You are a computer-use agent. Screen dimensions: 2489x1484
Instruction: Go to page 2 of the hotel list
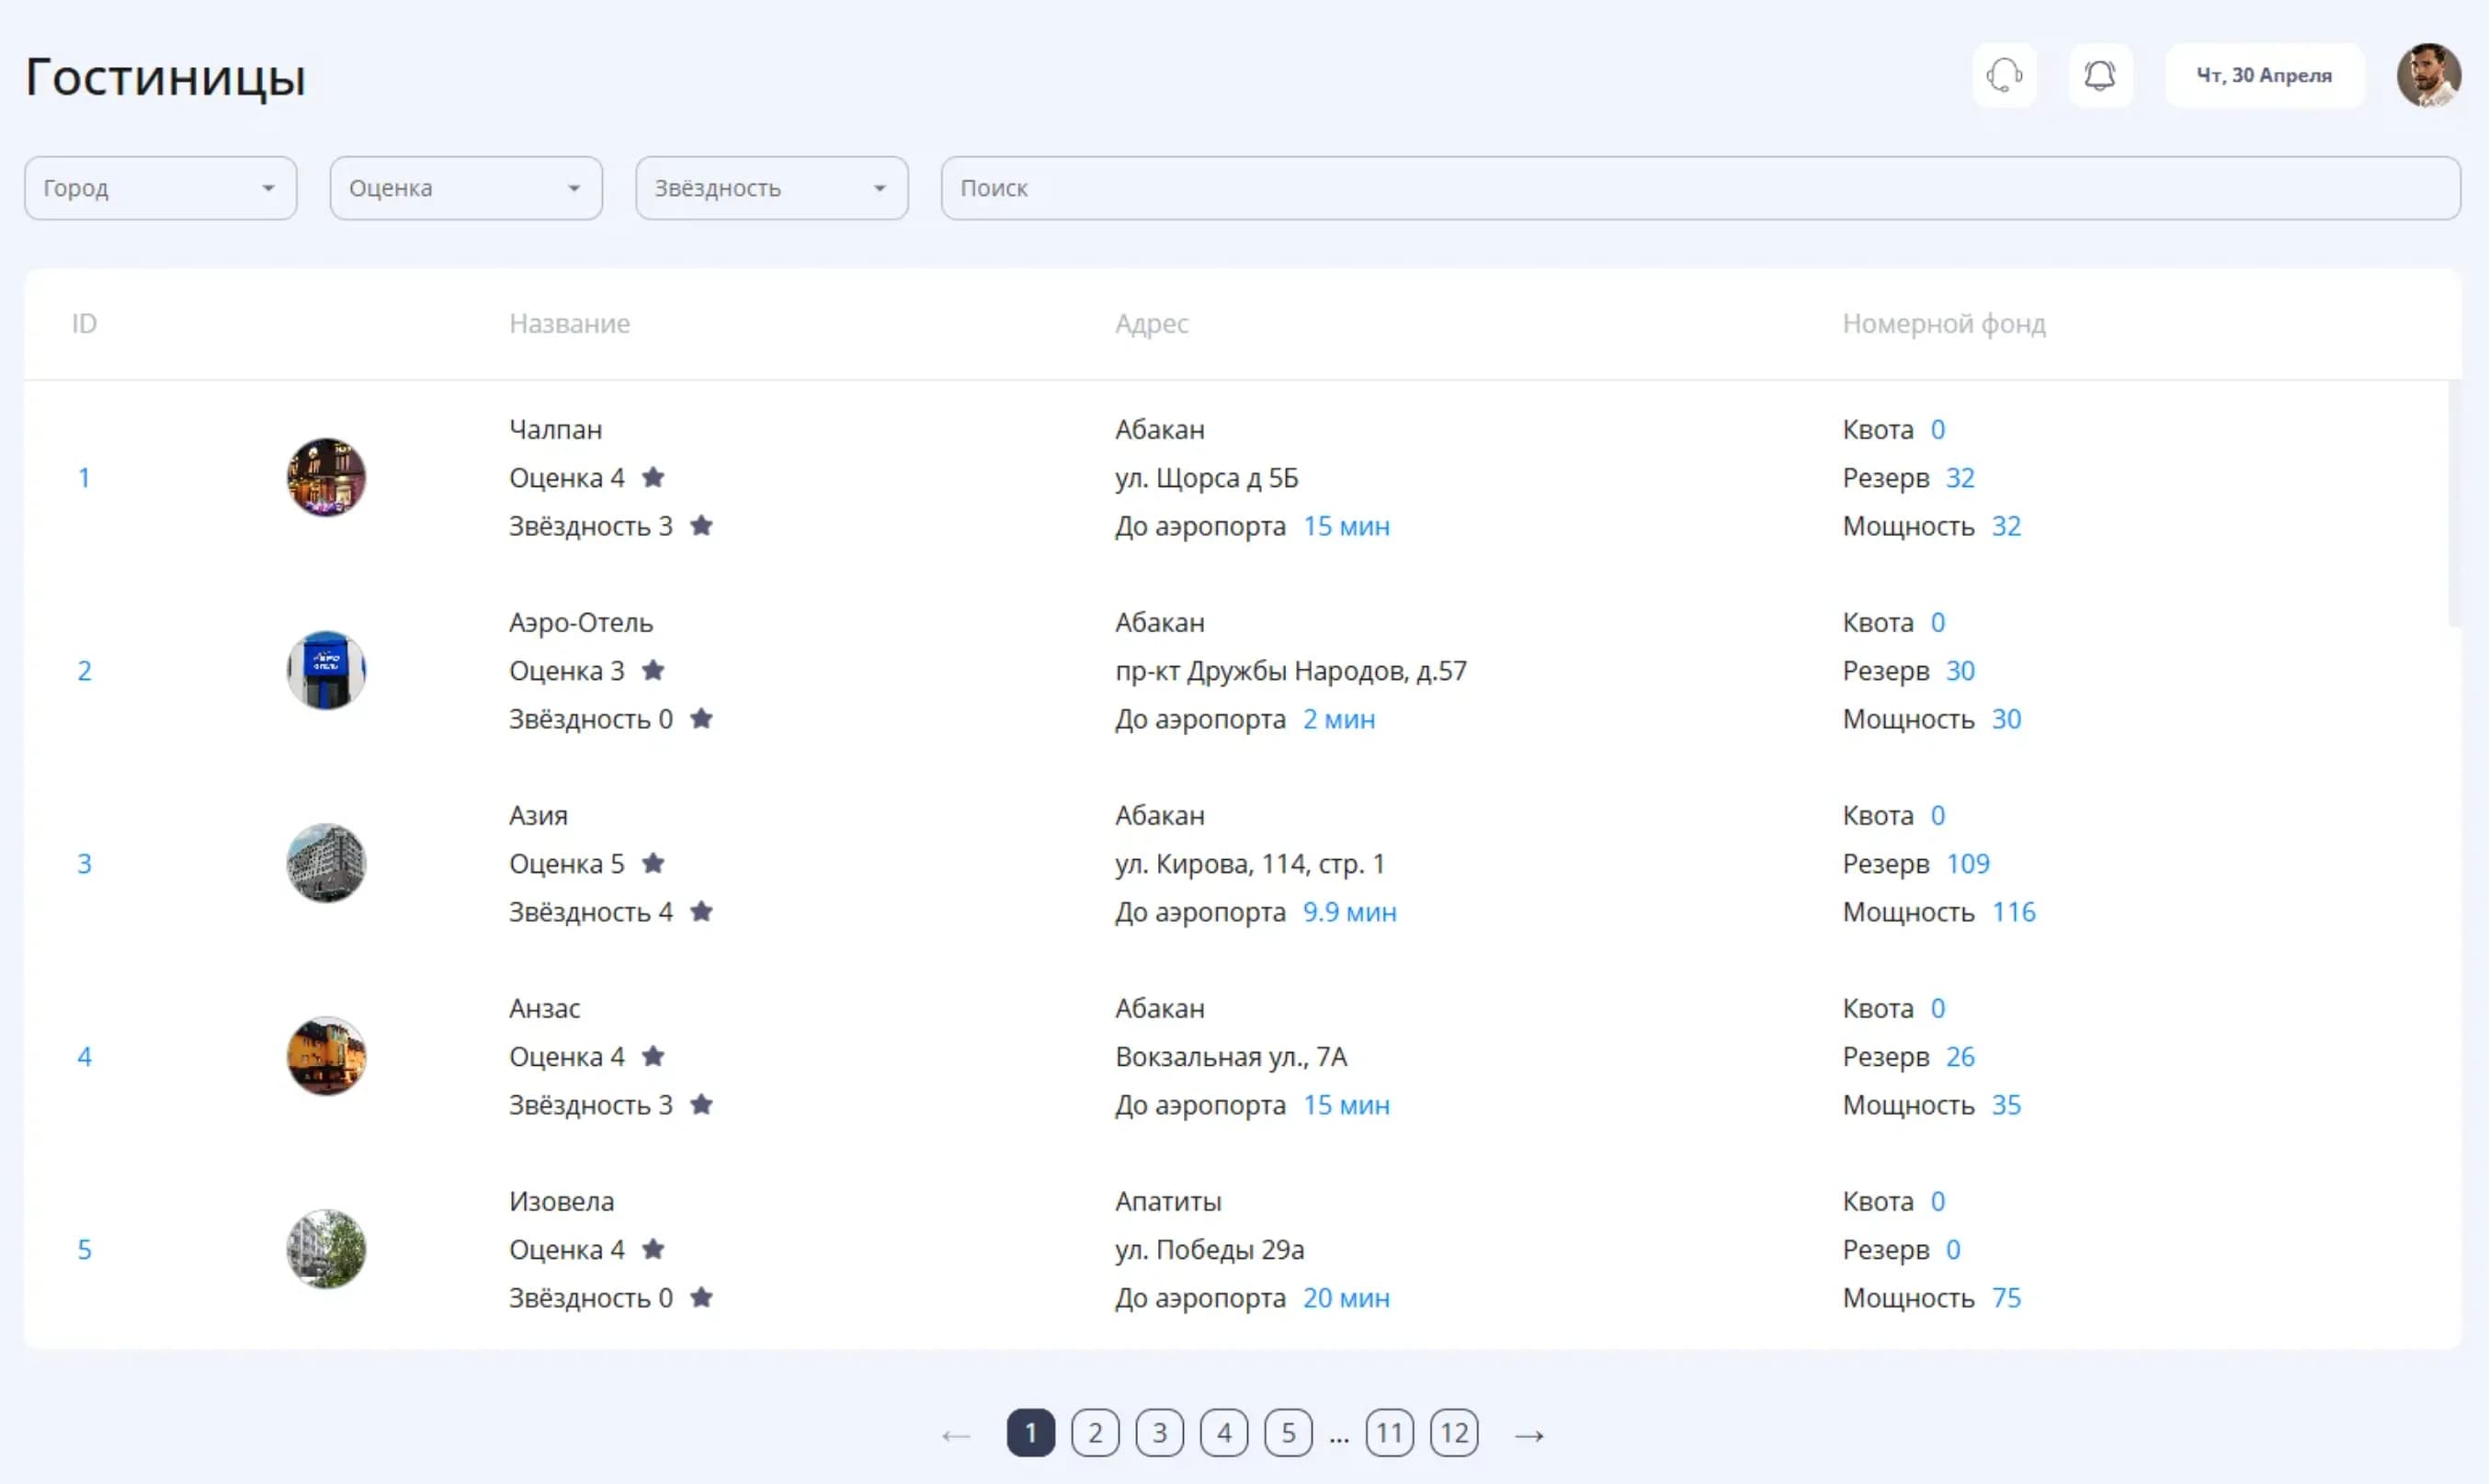point(1095,1433)
